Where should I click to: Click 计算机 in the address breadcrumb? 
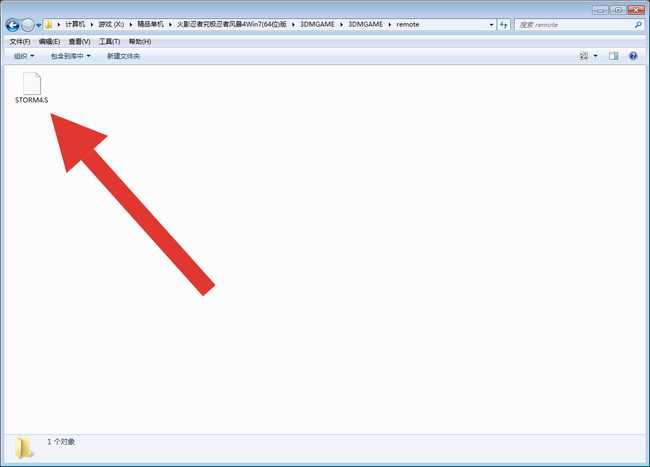[76, 24]
